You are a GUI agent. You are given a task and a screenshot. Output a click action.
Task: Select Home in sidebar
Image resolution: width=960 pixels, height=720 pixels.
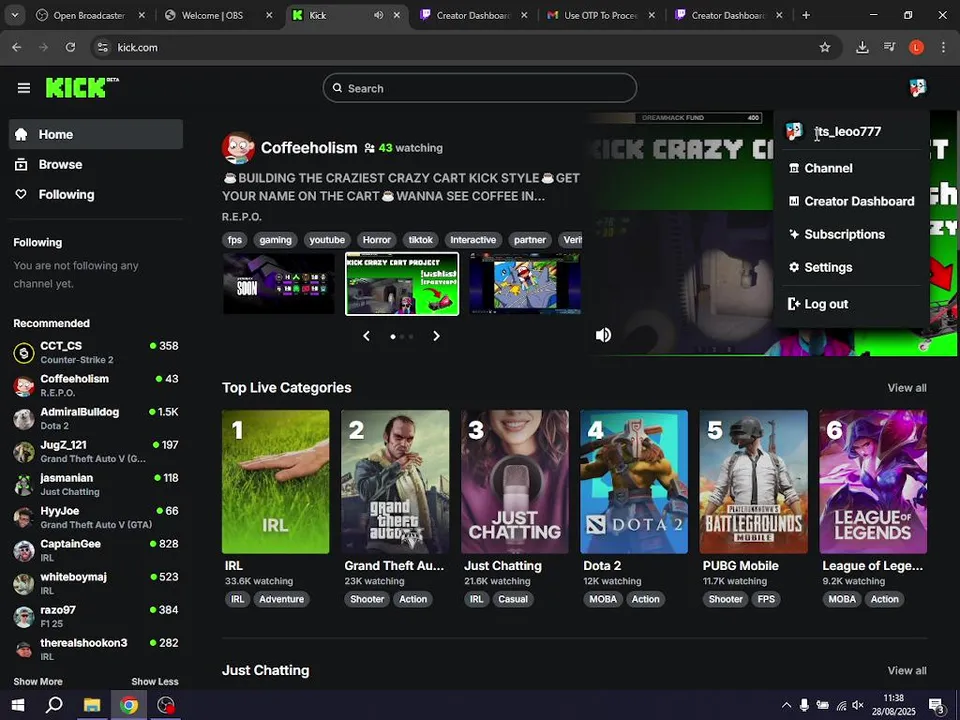(96, 134)
